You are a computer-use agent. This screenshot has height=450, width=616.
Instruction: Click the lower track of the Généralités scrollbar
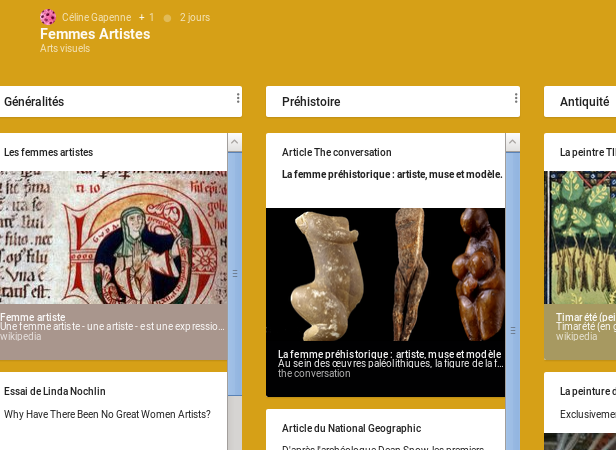point(235,423)
